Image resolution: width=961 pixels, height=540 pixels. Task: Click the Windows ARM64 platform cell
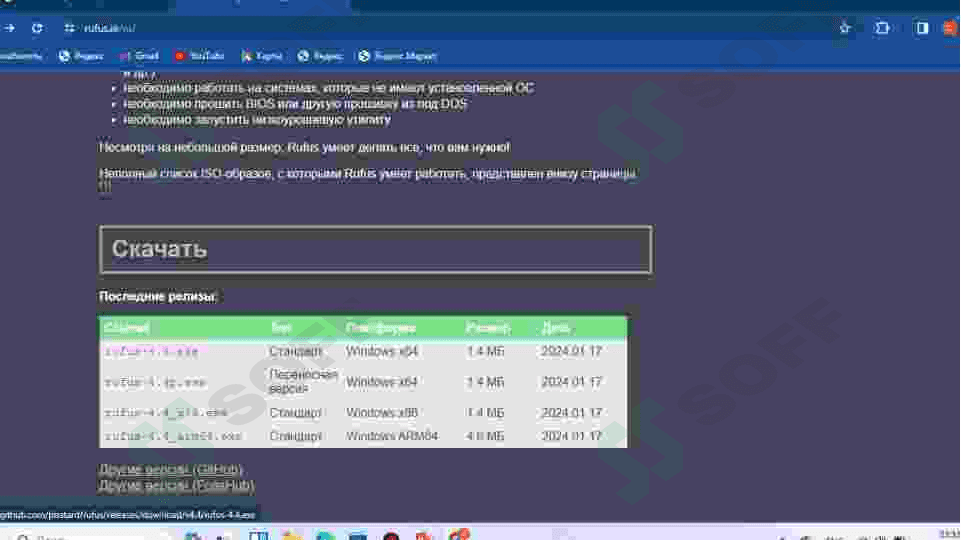(x=392, y=436)
